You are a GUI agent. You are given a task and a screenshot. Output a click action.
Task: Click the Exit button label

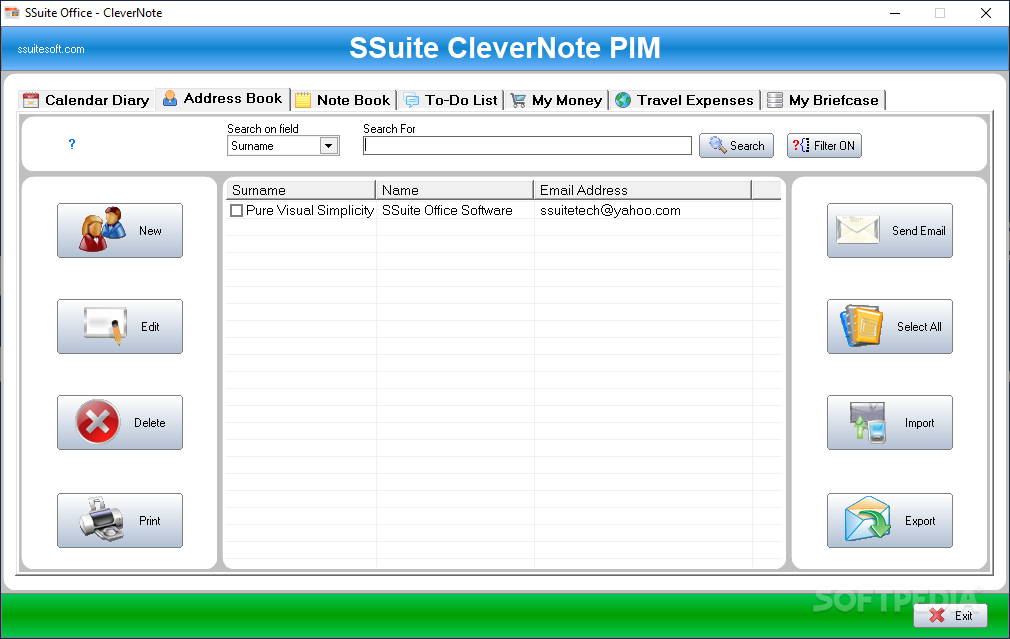[964, 616]
